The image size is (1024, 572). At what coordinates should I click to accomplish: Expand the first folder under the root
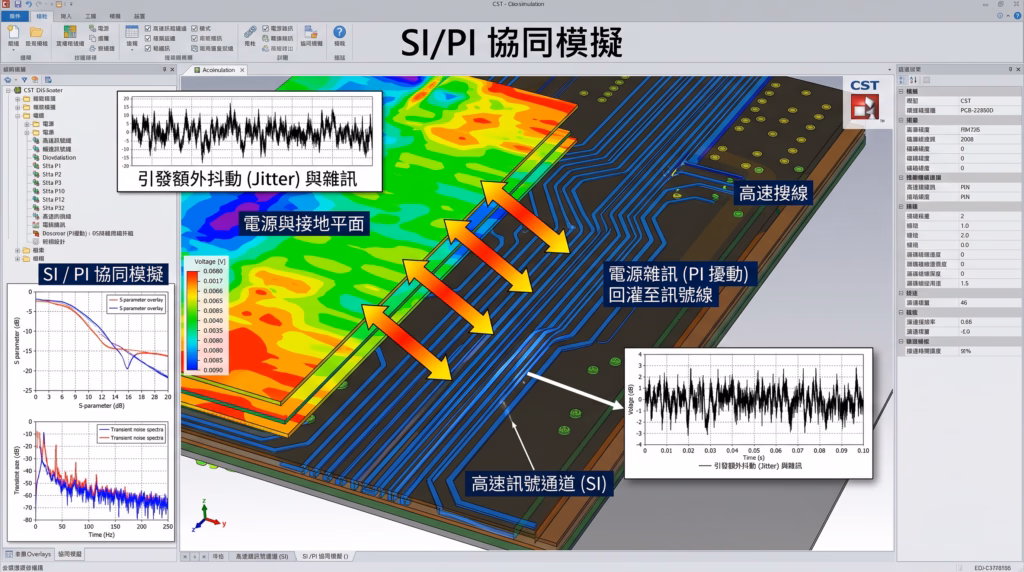18,99
